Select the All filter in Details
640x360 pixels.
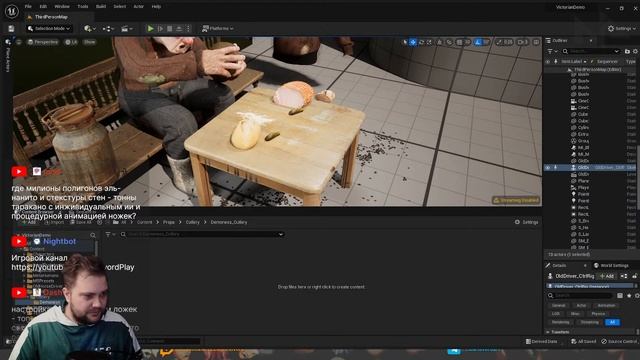(x=612, y=322)
